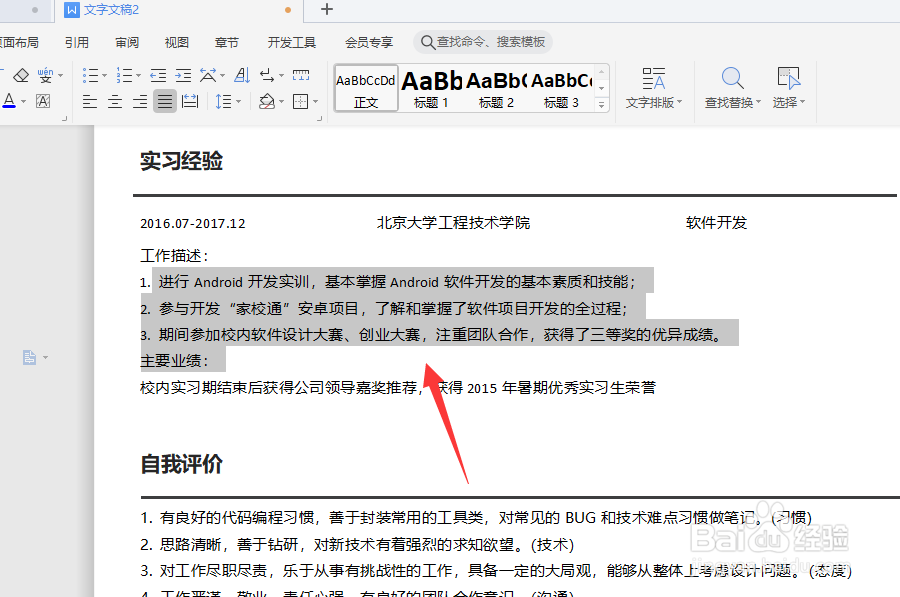Screen dimensions: 900x597
Task: Open the font color dropdown arrow
Action: click(24, 102)
